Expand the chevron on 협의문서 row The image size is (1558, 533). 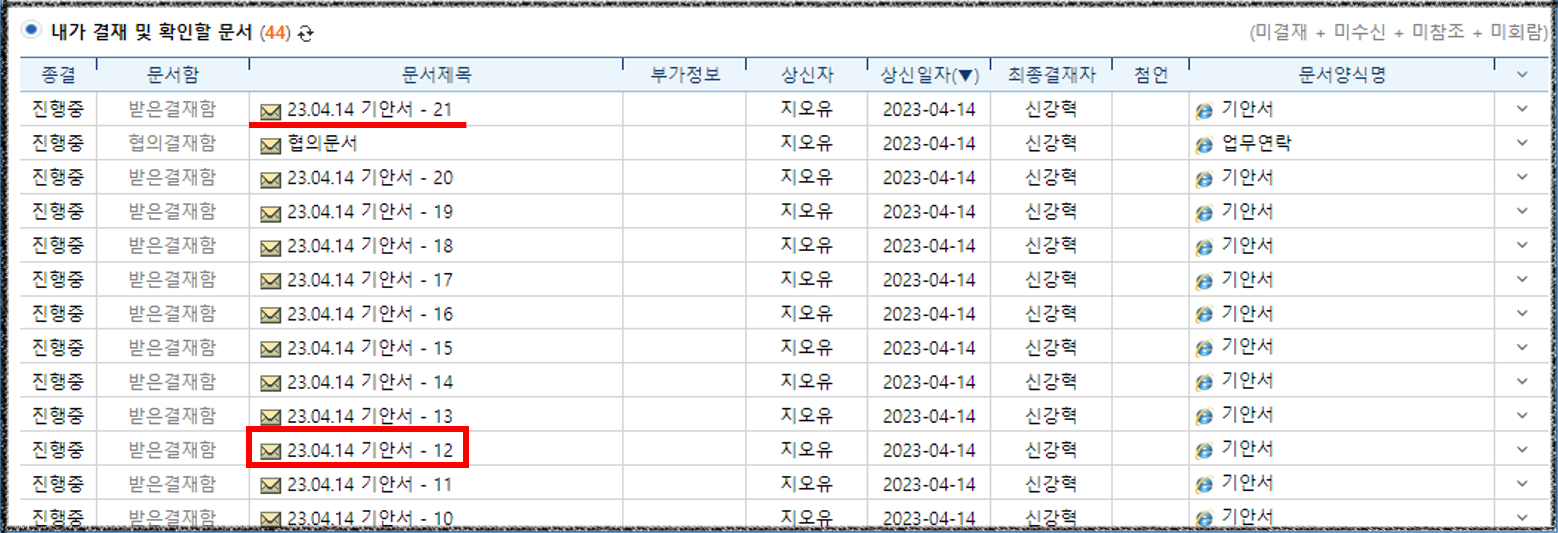[x=1522, y=143]
